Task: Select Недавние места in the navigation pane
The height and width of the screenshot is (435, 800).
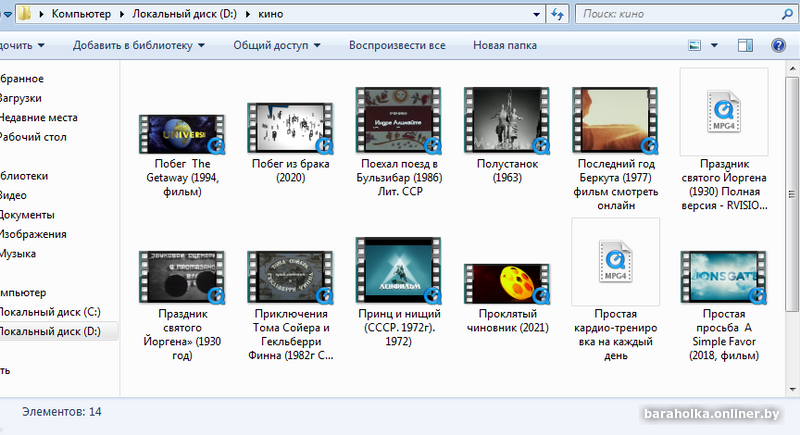Action: pos(39,117)
